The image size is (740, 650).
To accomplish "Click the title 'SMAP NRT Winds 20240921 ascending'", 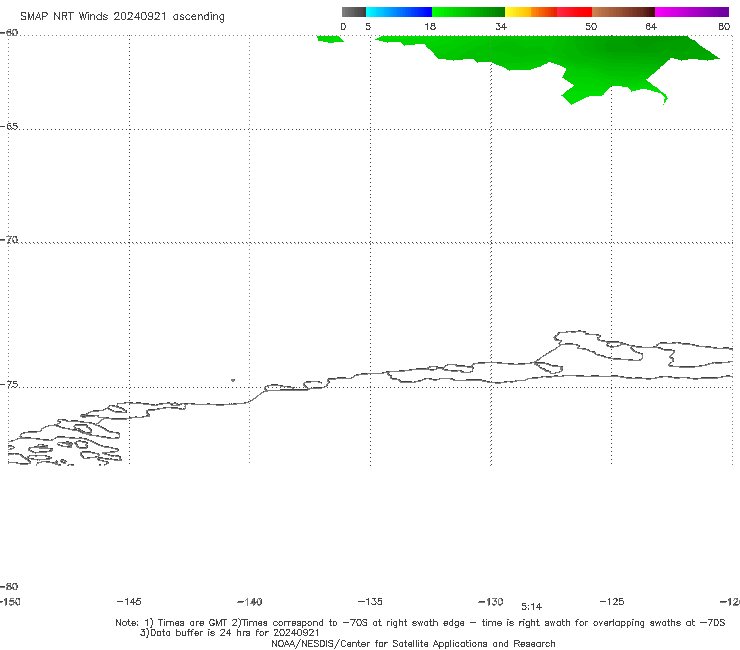I will coord(122,17).
